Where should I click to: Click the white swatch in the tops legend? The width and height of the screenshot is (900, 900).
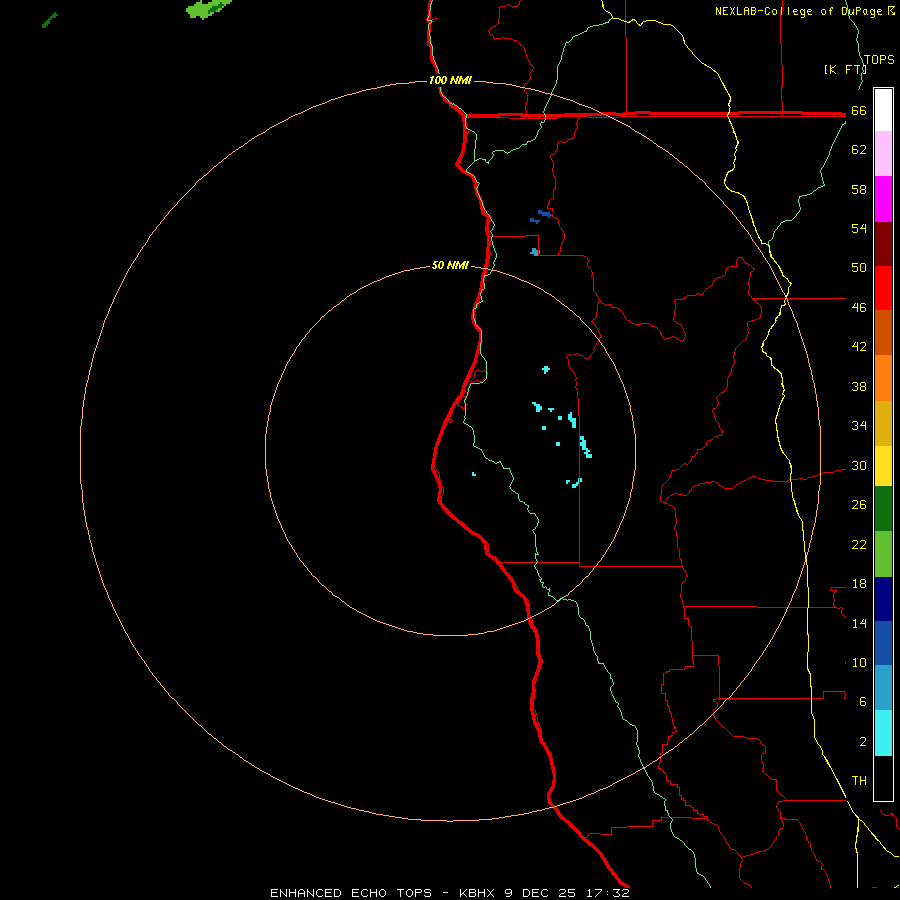pyautogui.click(x=883, y=110)
